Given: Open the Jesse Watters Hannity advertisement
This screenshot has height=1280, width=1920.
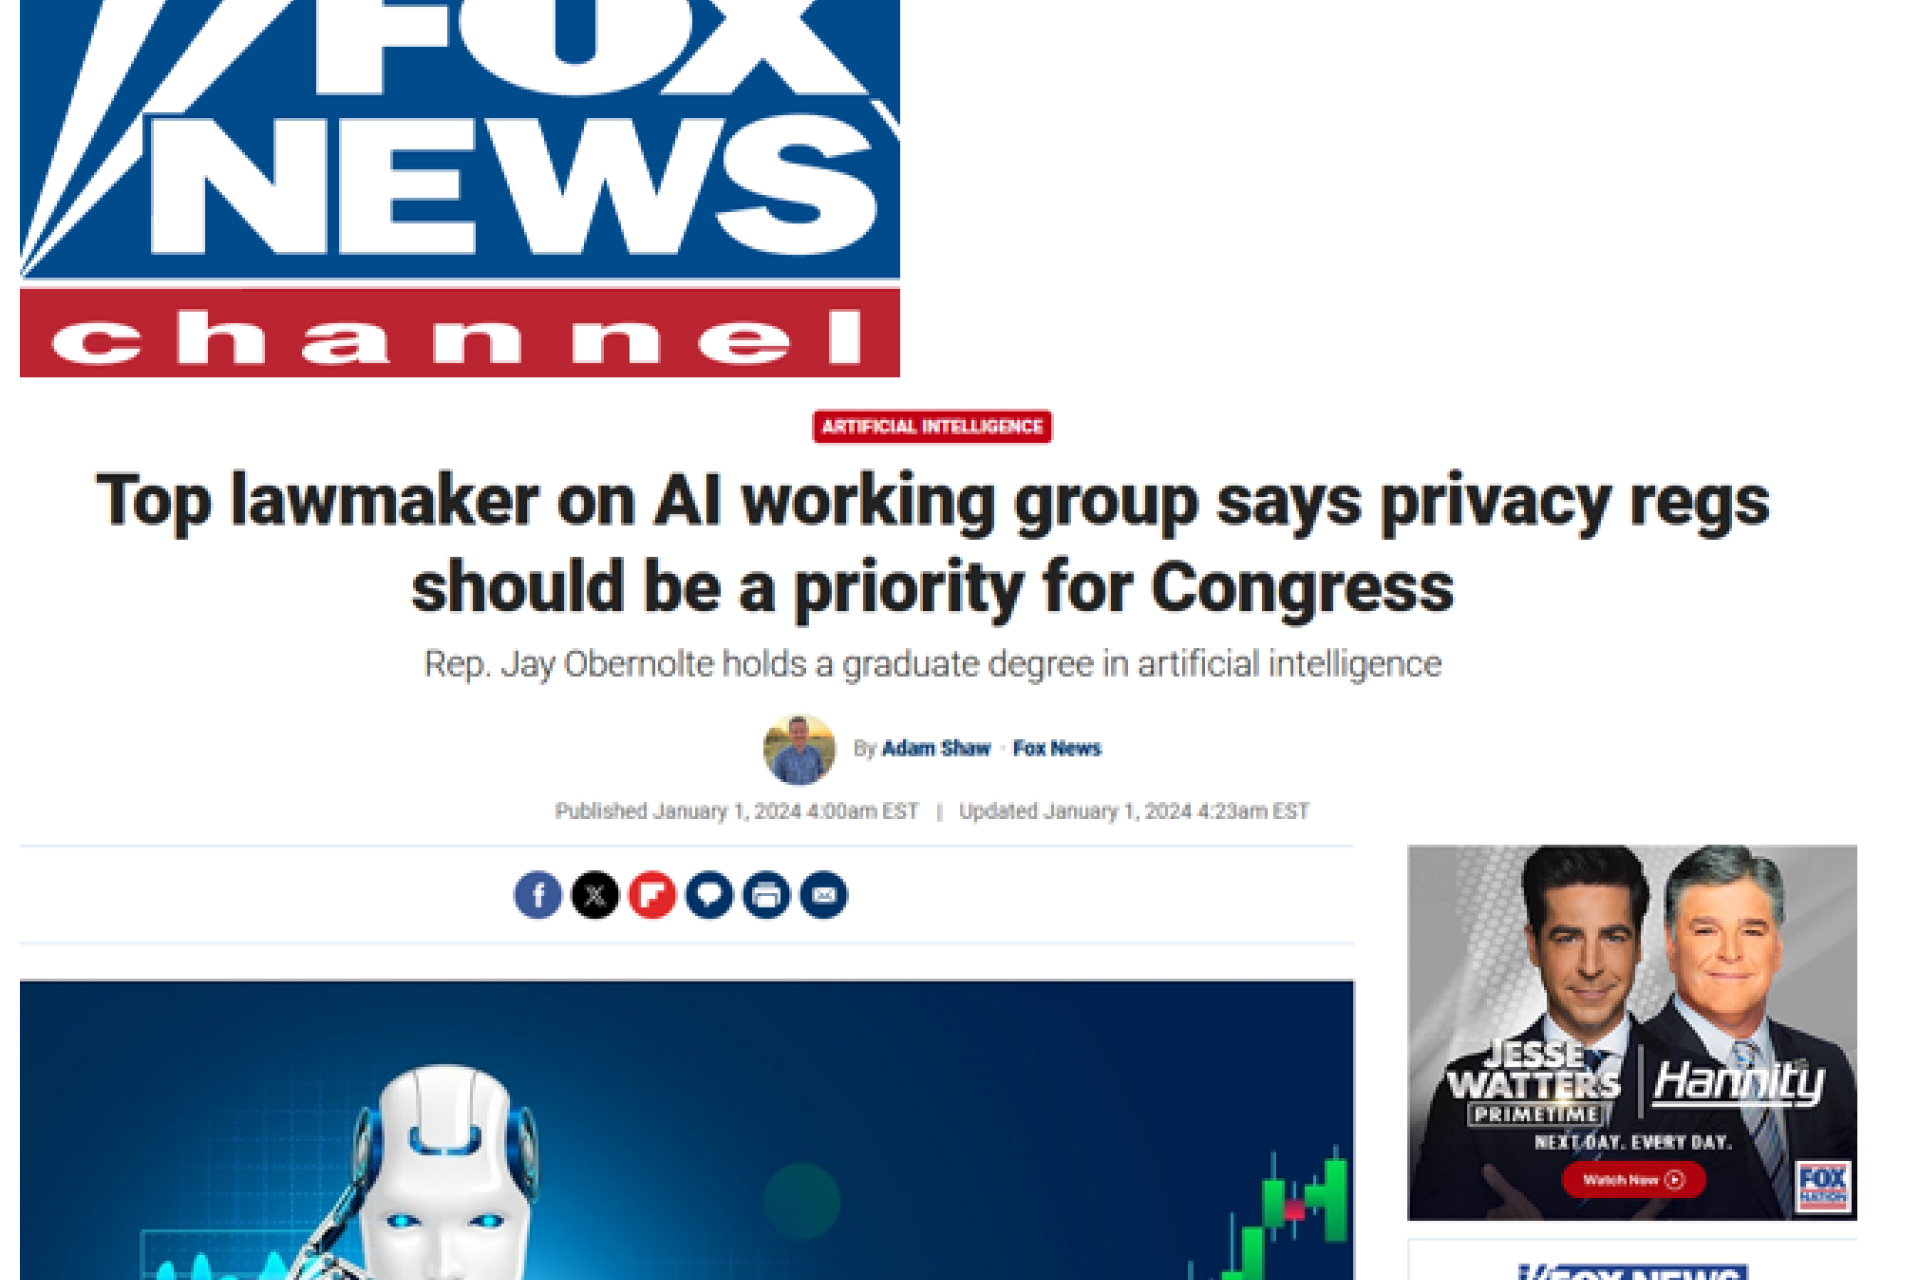Looking at the screenshot, I should (1632, 1033).
